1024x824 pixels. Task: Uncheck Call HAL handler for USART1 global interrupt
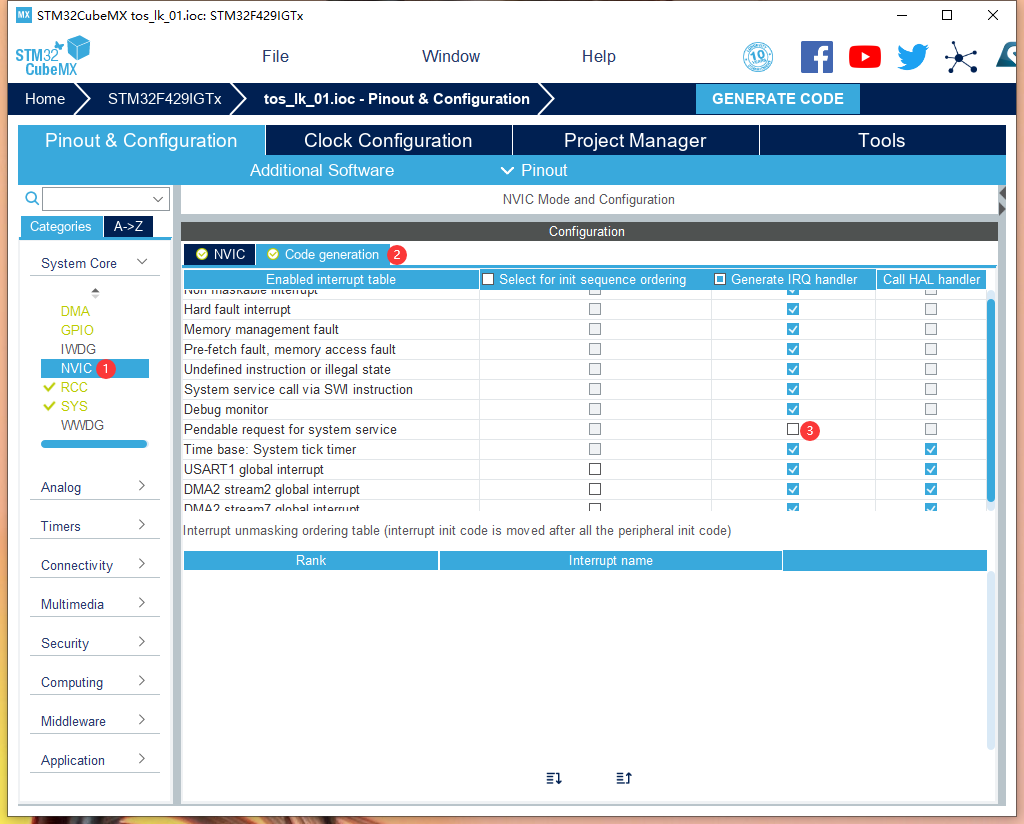[x=931, y=469]
